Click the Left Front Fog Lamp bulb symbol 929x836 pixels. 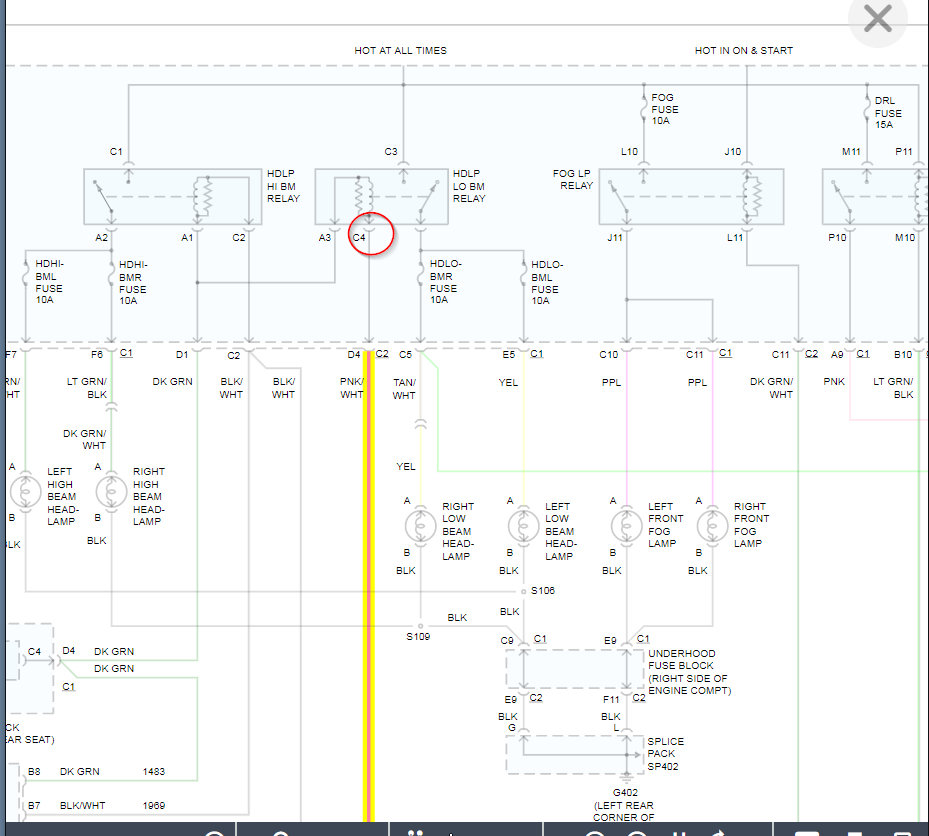pyautogui.click(x=626, y=526)
